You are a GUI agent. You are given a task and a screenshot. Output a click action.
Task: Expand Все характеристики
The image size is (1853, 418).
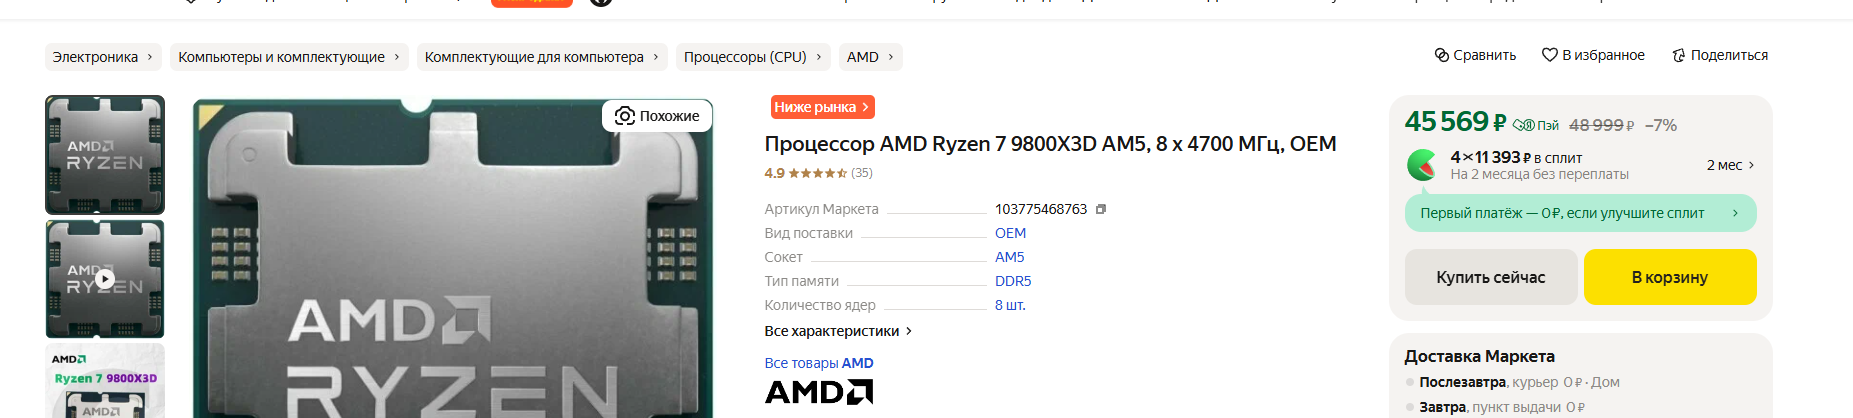tap(838, 331)
